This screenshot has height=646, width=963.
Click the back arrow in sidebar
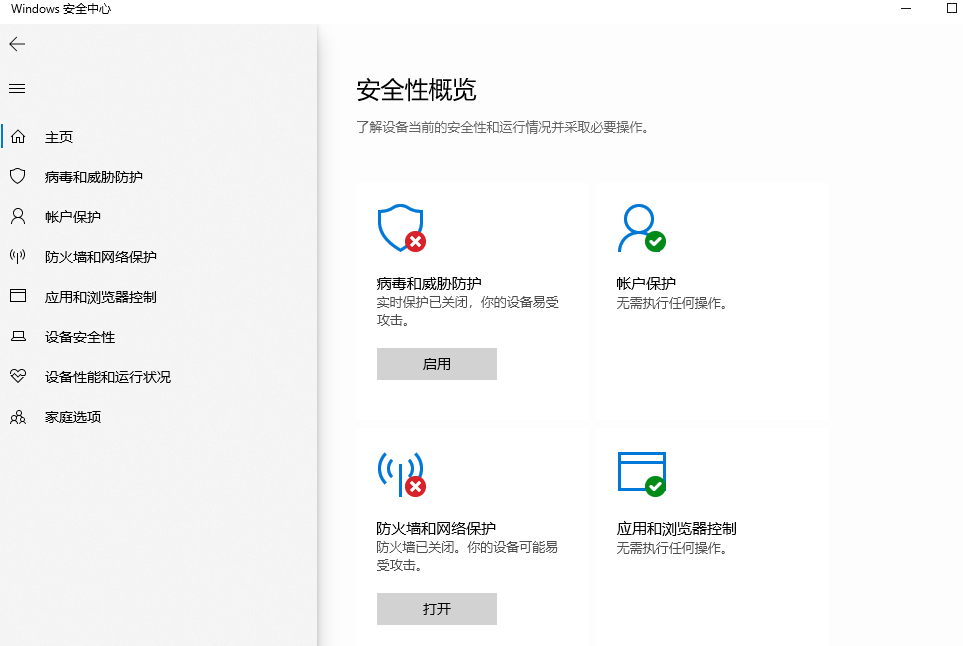(x=17, y=44)
